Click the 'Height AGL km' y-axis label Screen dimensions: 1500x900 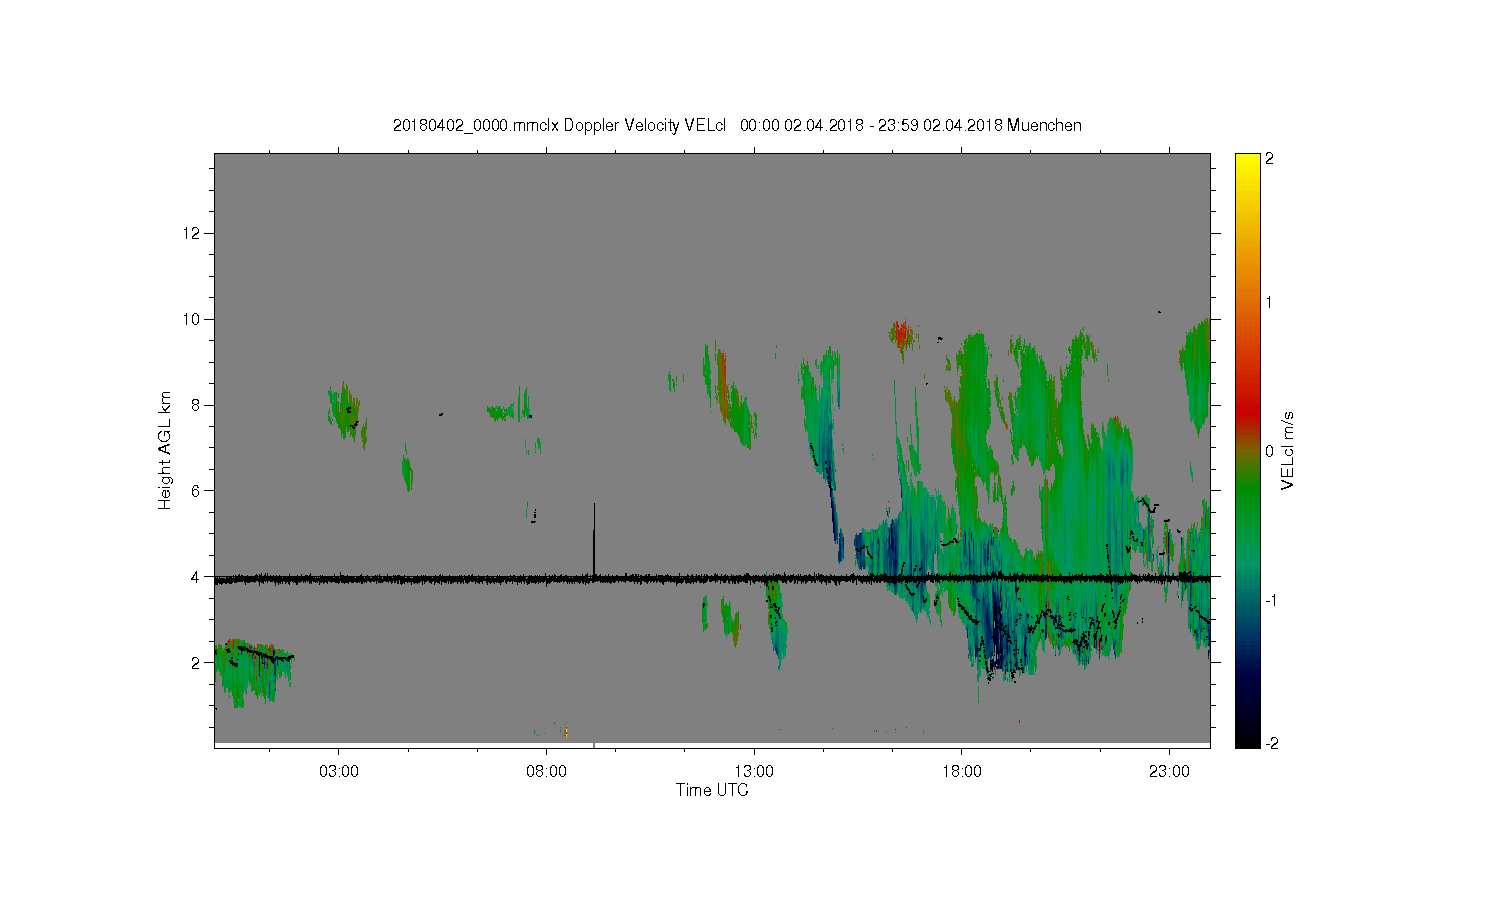165,450
